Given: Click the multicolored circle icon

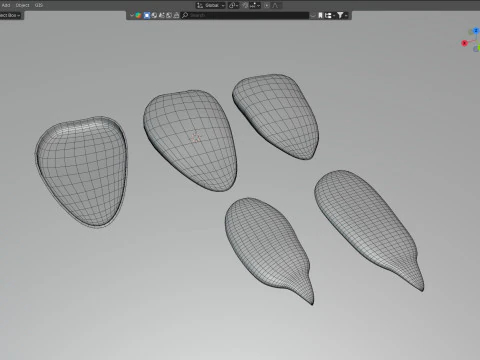Looking at the screenshot, I should (x=138, y=15).
